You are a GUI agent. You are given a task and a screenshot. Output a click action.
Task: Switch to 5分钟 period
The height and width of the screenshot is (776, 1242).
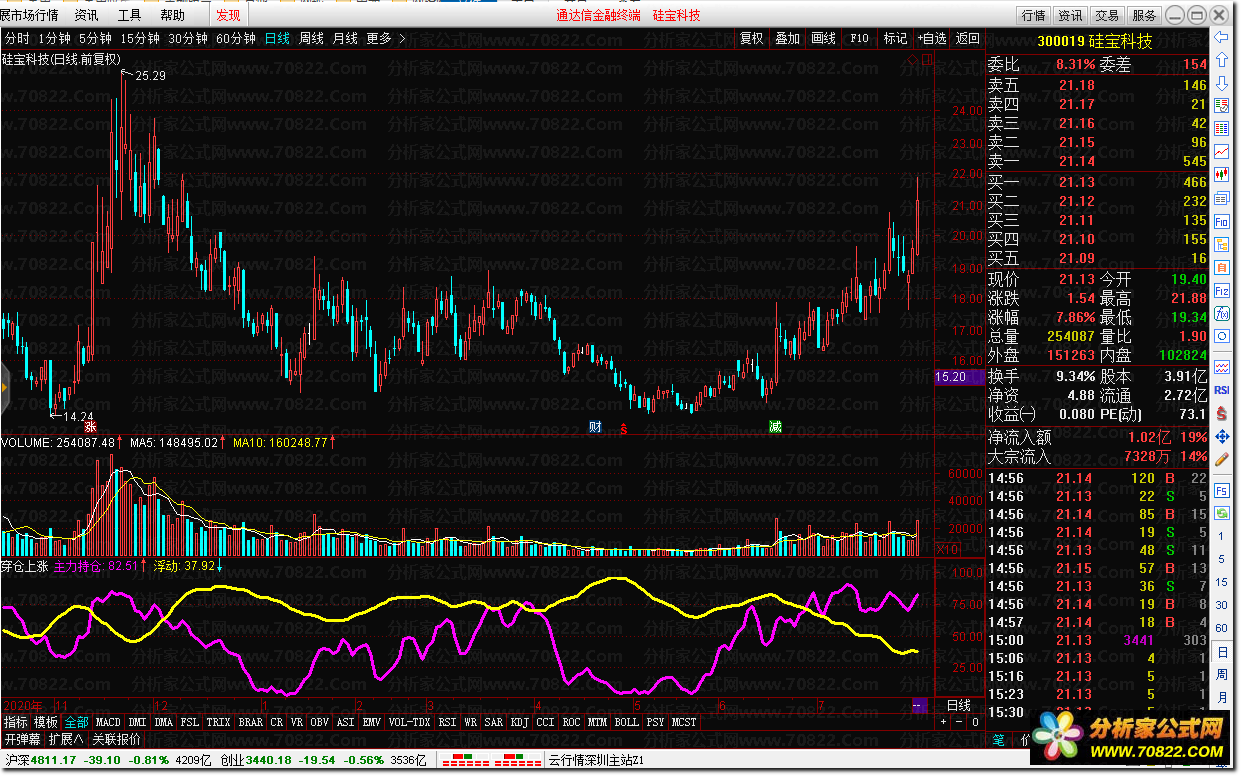tap(95, 38)
